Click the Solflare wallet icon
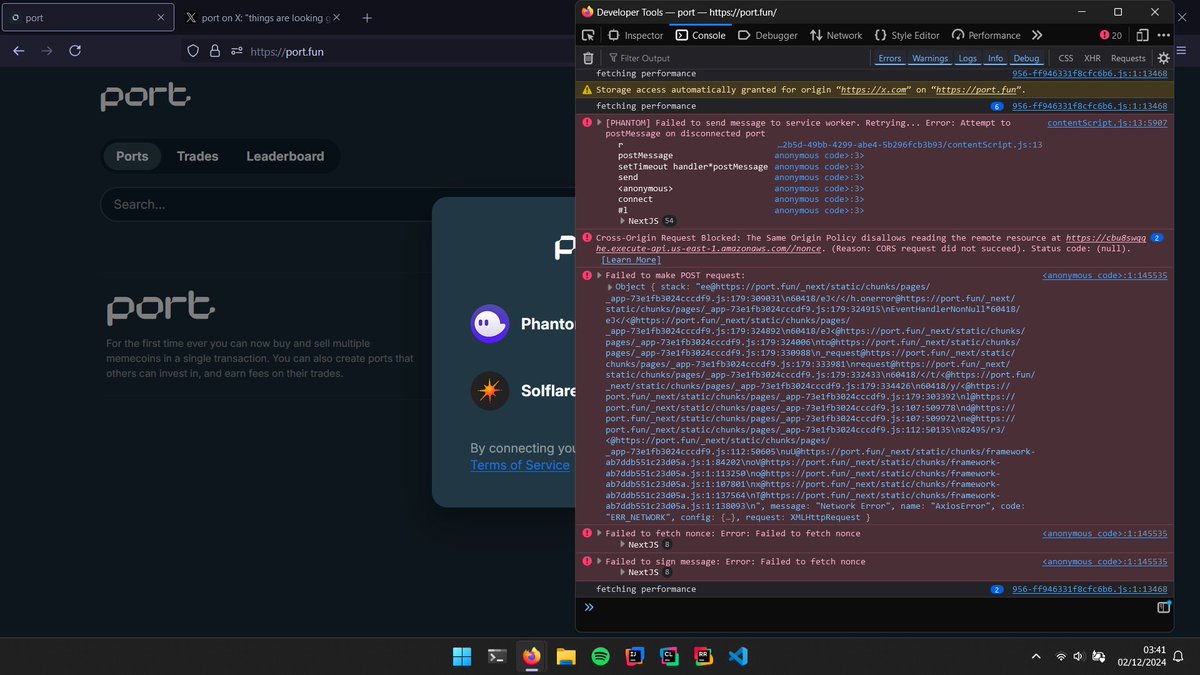 coord(490,391)
